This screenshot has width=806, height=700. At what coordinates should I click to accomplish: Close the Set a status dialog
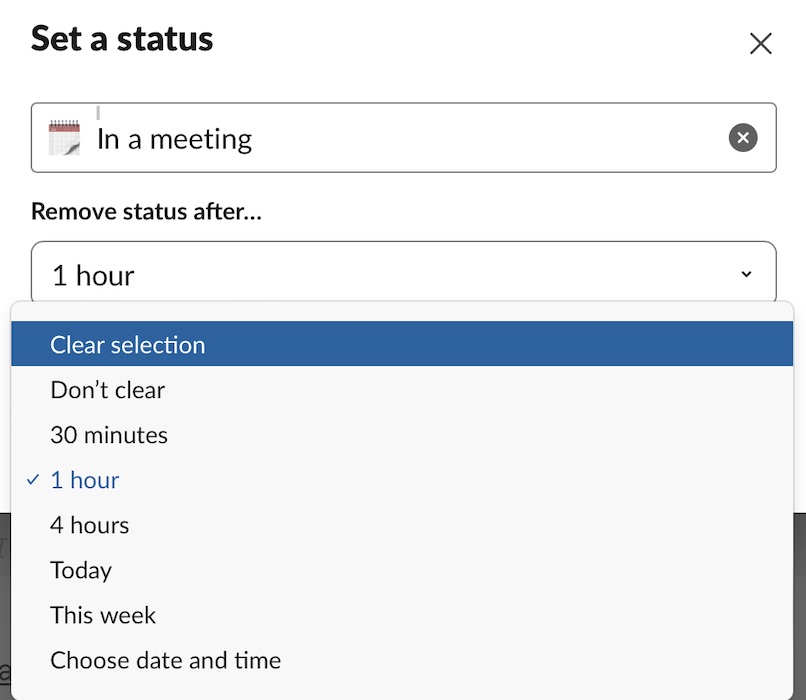760,43
